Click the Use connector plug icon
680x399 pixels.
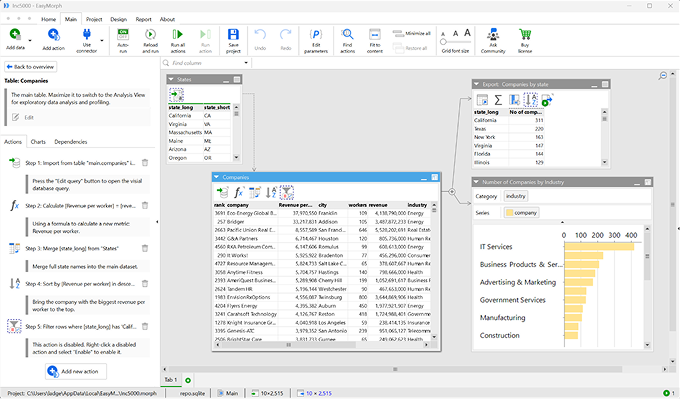tap(86, 34)
